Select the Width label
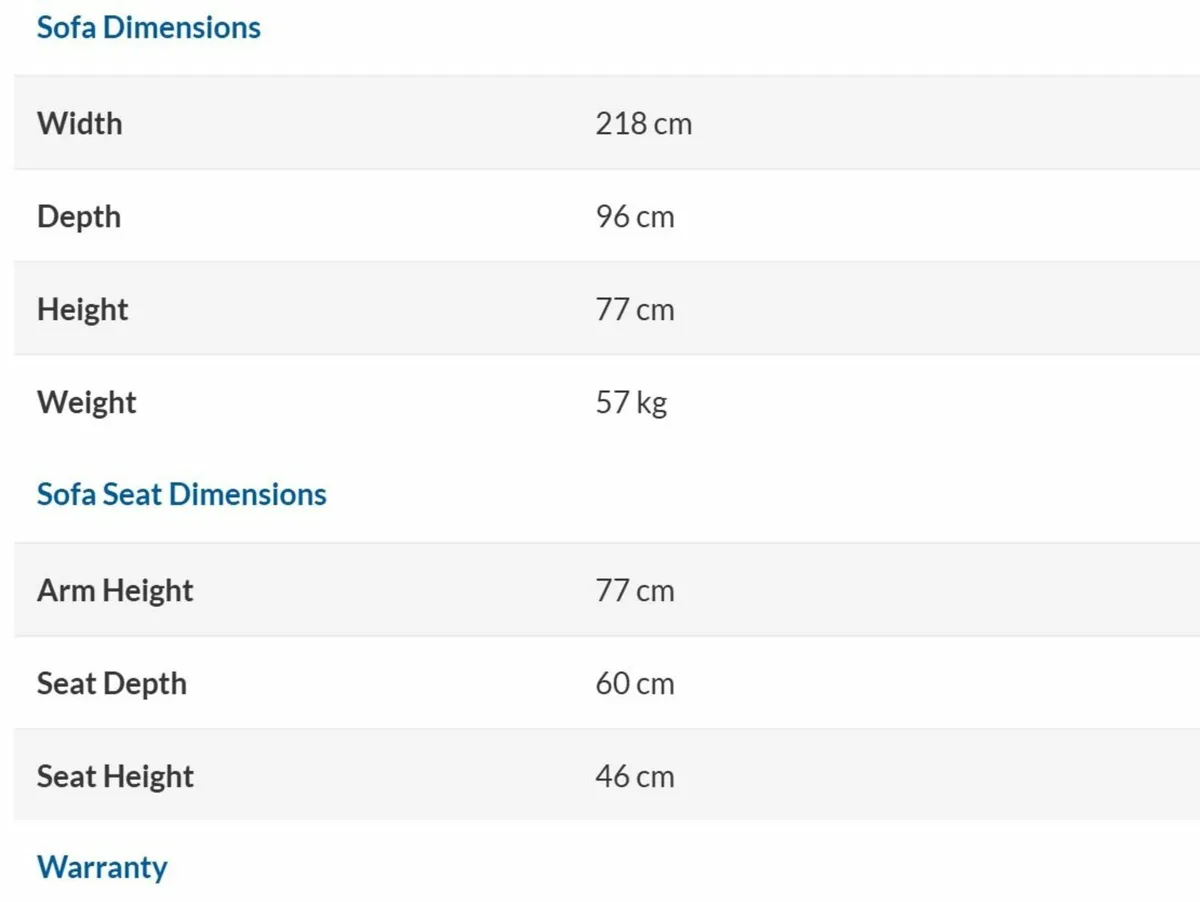 [x=80, y=123]
